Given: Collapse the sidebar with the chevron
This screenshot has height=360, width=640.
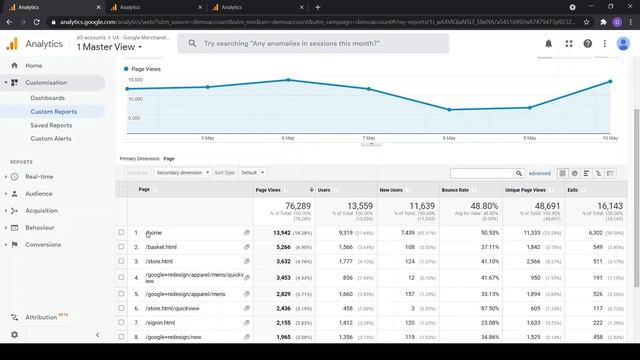Looking at the screenshot, I should coord(98,335).
